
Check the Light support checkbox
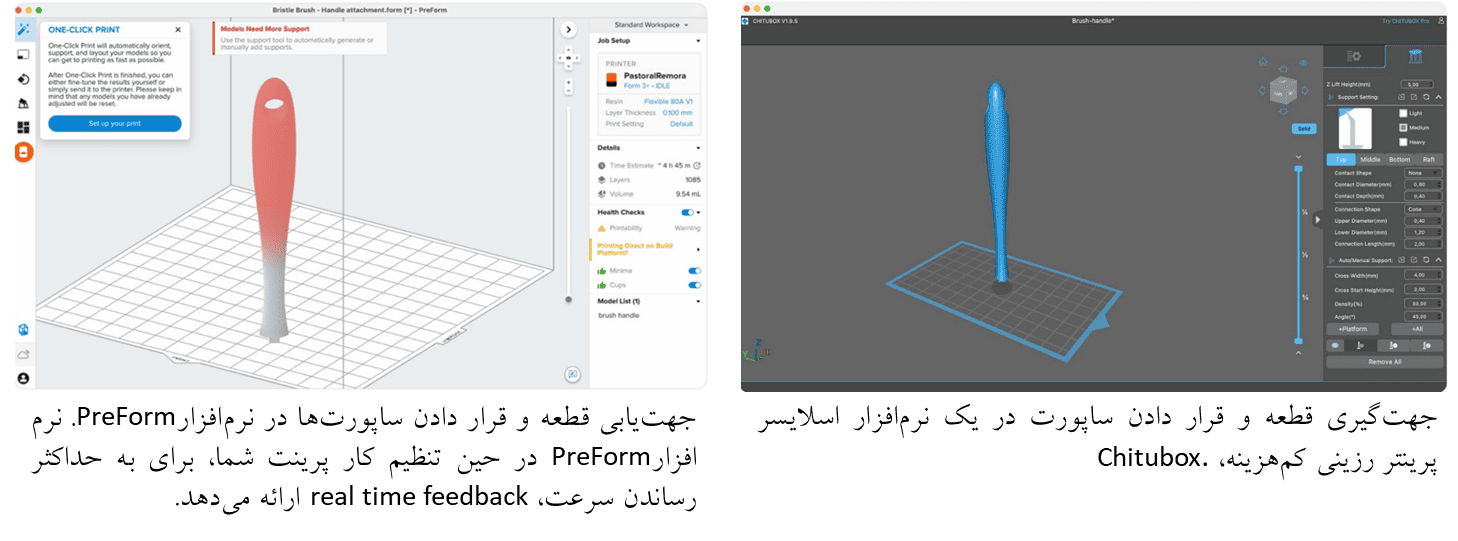[1403, 114]
